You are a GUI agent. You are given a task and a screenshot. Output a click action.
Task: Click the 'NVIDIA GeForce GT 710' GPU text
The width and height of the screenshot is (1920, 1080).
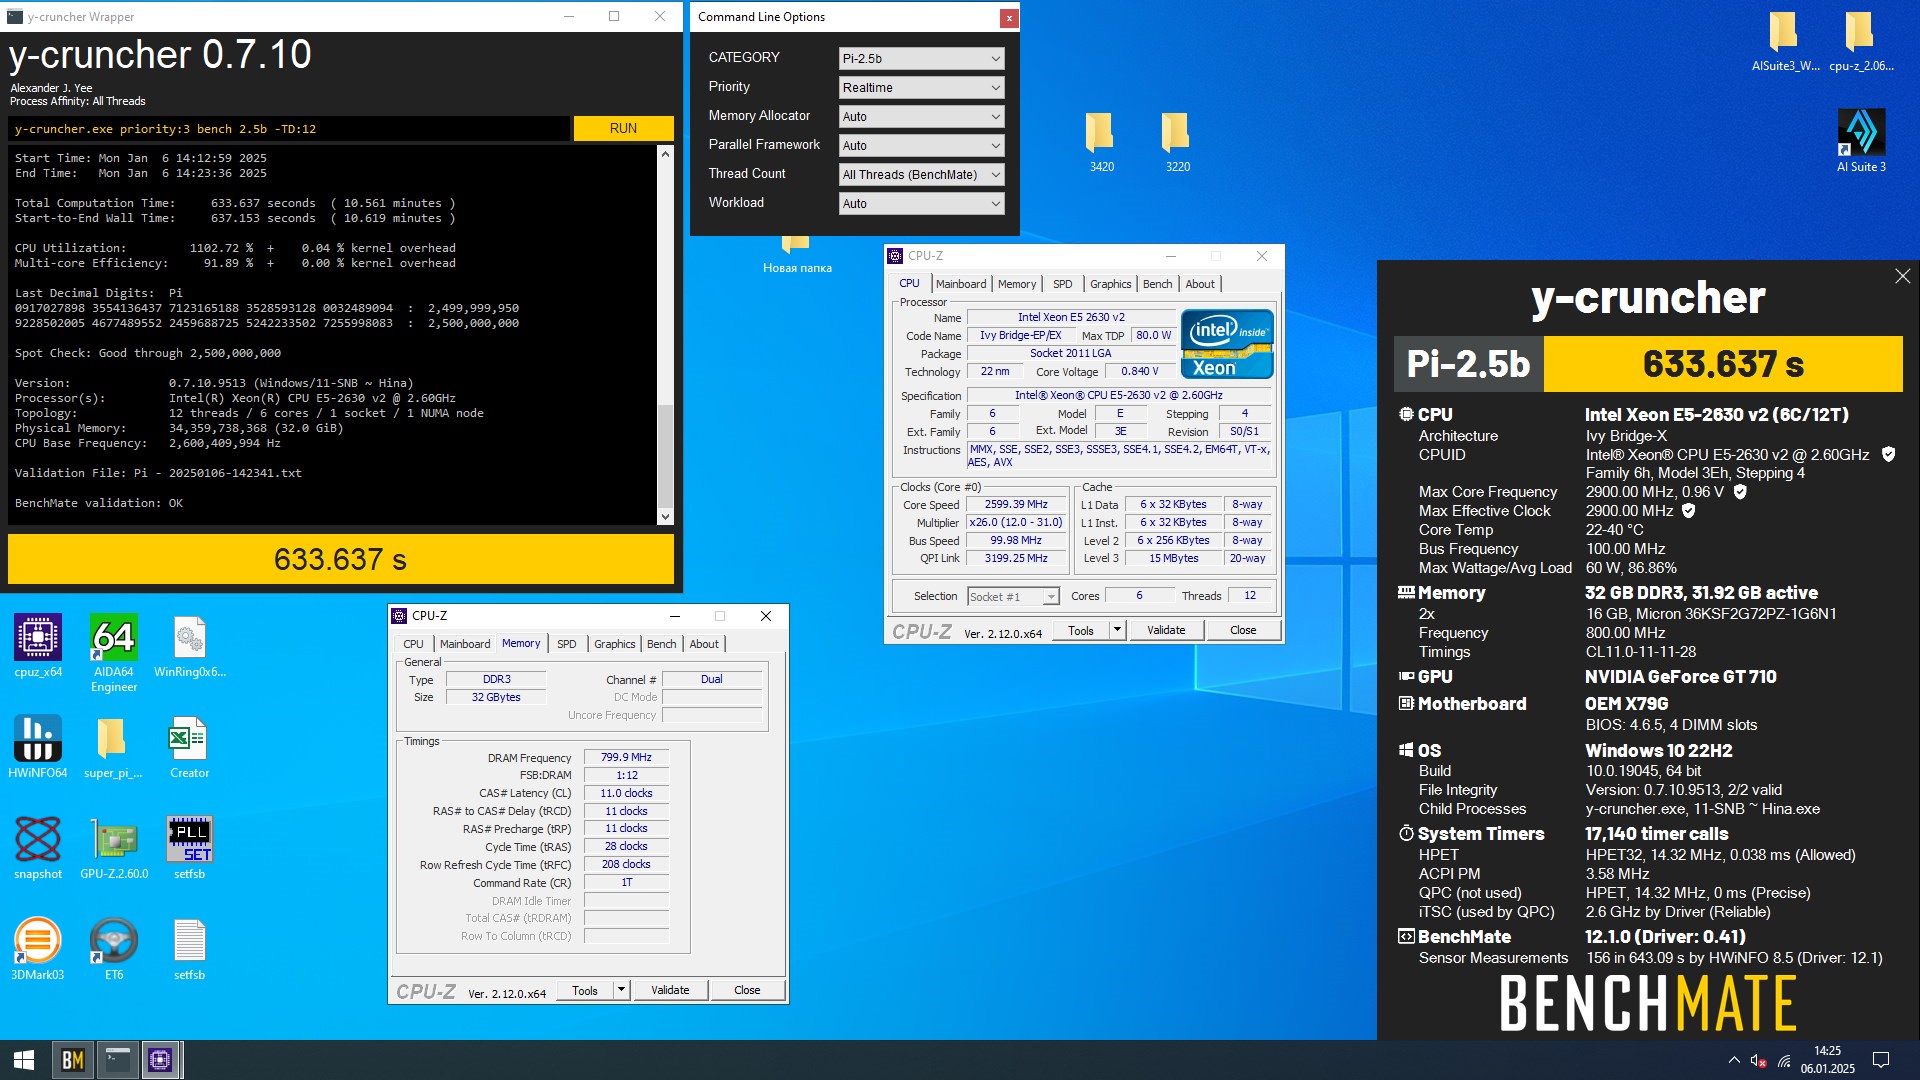(x=1680, y=677)
